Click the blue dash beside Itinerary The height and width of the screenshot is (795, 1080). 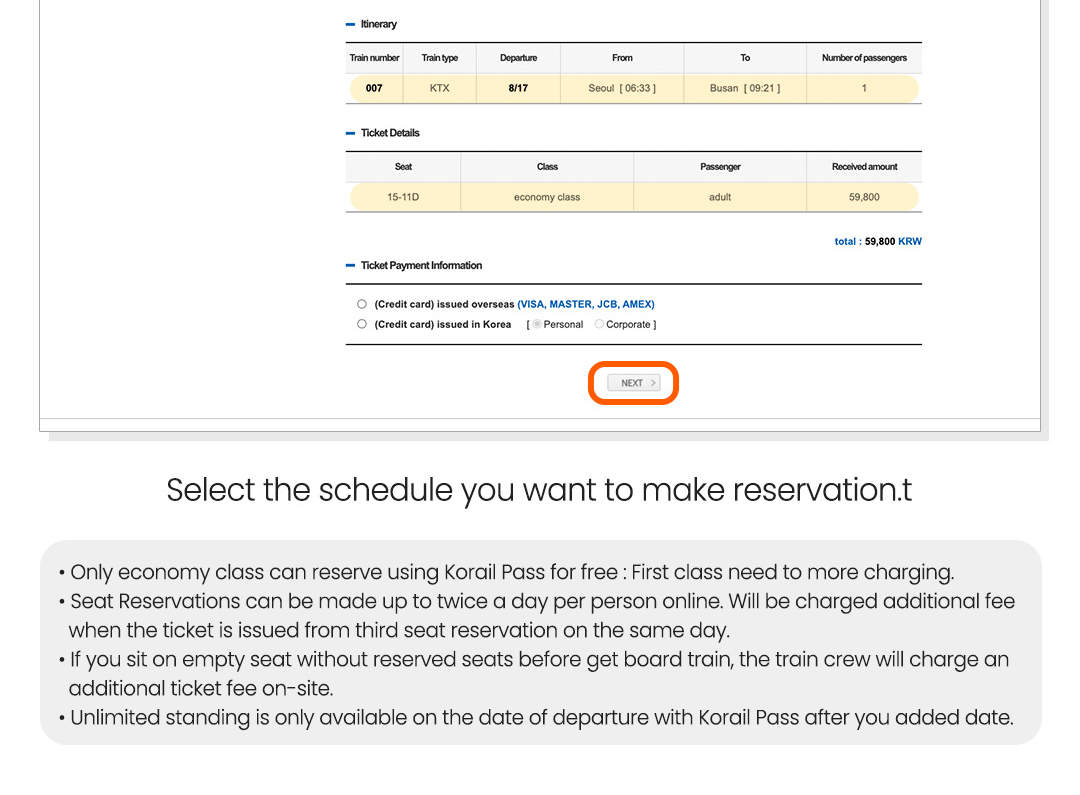coord(350,24)
